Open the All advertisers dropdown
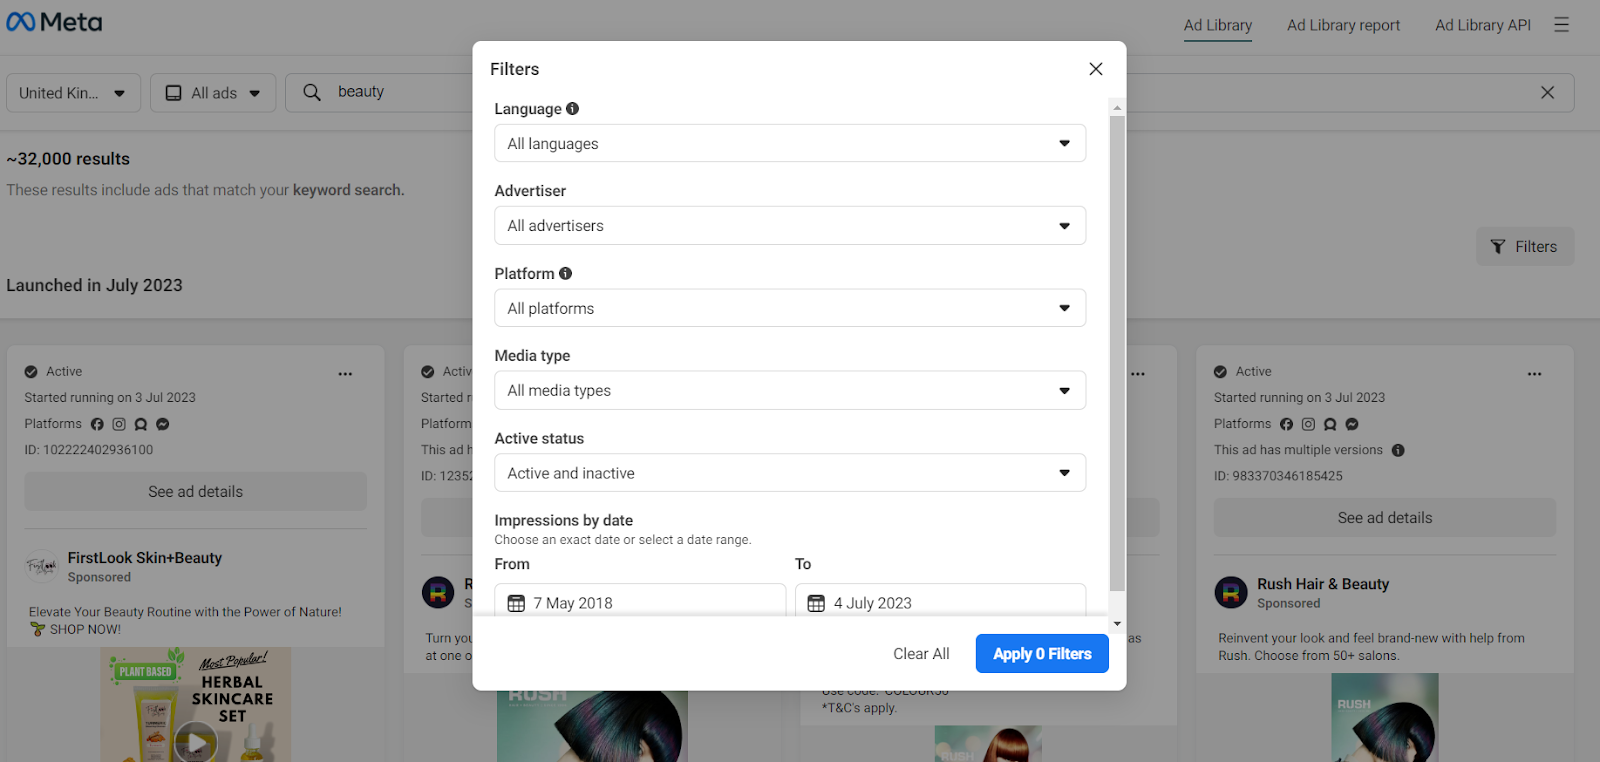The width and height of the screenshot is (1600, 762). (x=790, y=225)
